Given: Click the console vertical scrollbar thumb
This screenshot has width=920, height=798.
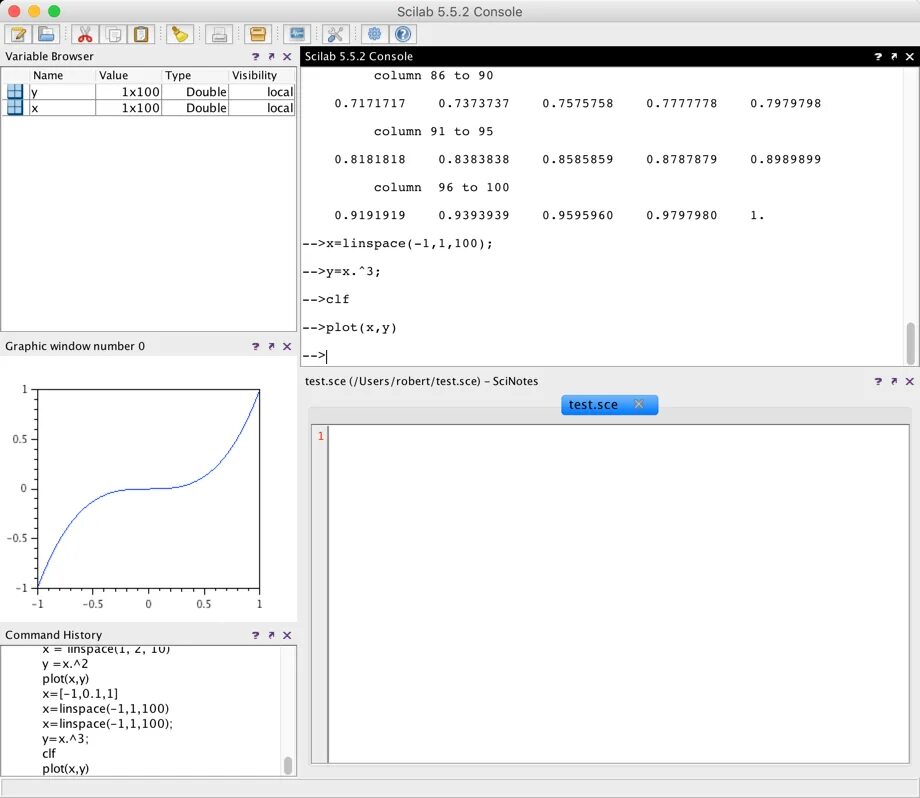Looking at the screenshot, I should (x=911, y=343).
